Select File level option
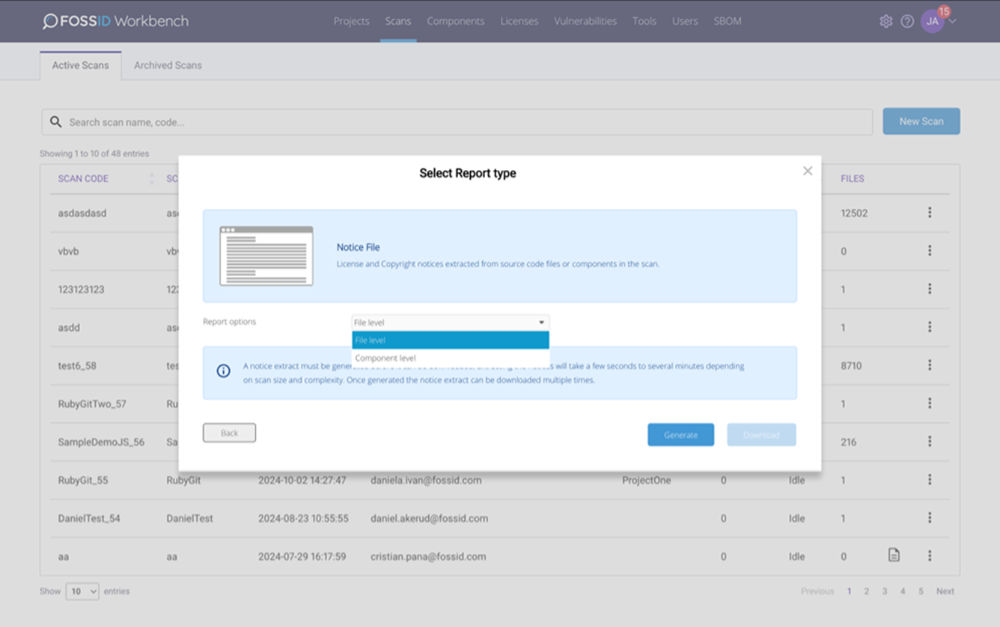Viewport: 1000px width, 627px height. tap(450, 340)
